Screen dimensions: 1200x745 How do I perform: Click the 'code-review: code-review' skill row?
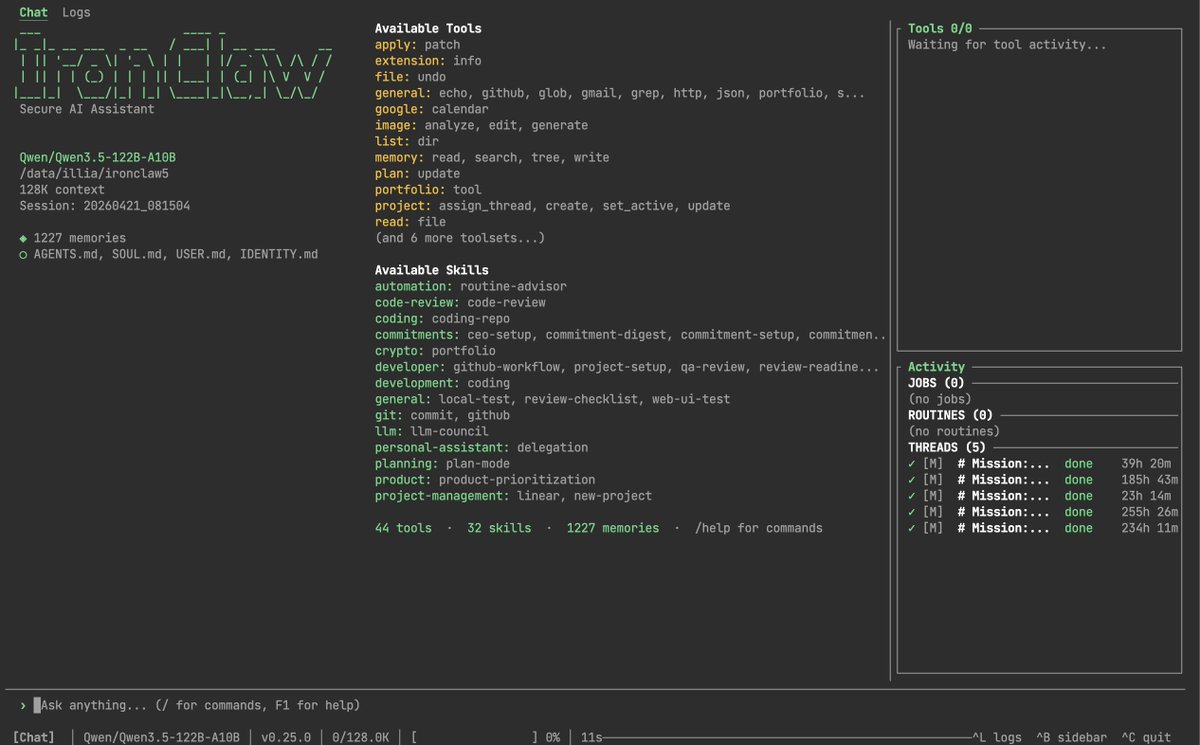460,302
